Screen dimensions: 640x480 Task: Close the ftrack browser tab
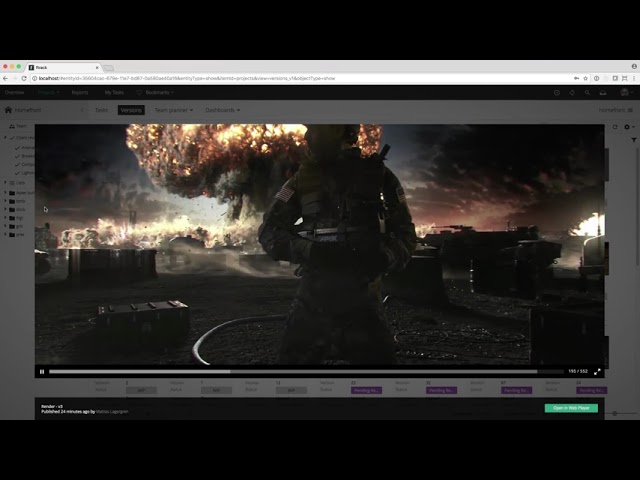point(97,67)
